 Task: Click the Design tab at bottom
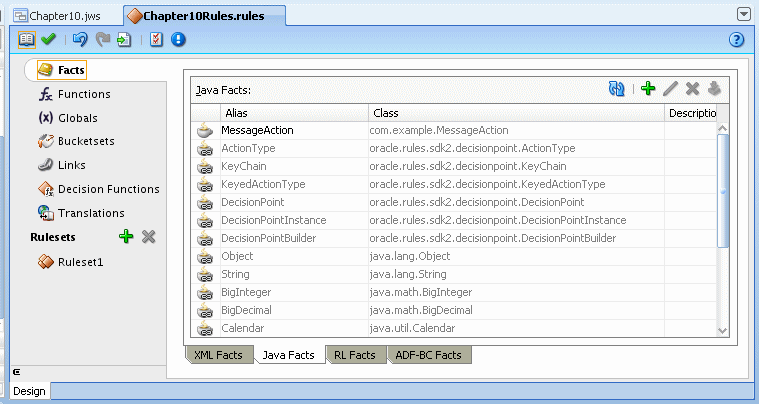tap(29, 391)
